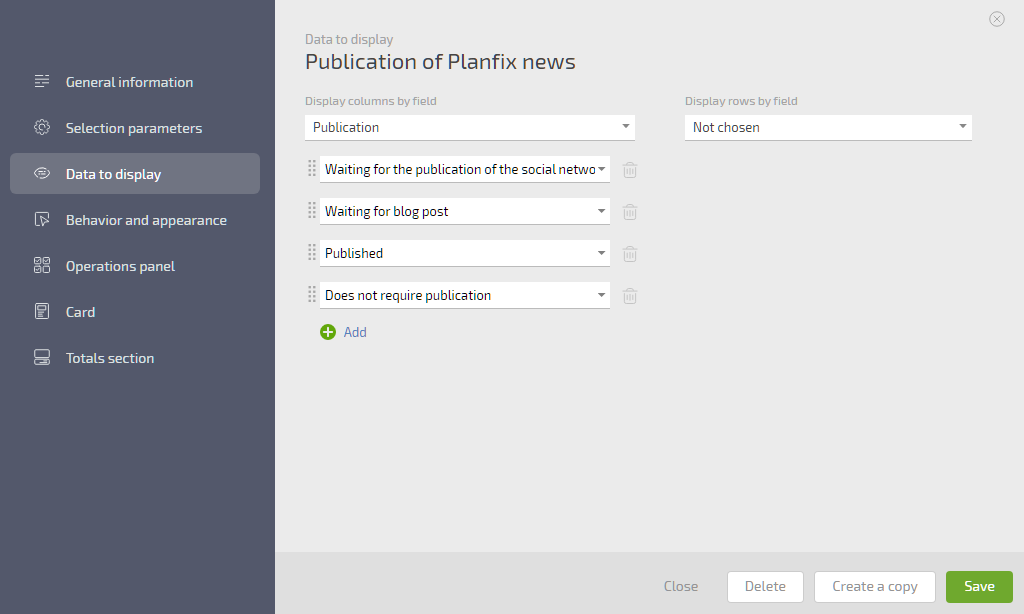The image size is (1024, 614).
Task: Open the Totals section
Action: [x=135, y=358]
